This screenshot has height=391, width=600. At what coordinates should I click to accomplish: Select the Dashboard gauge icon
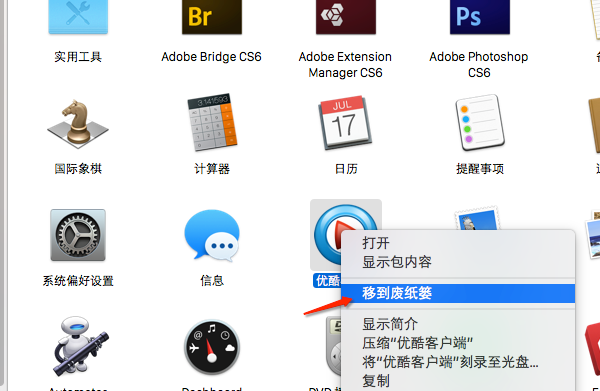[x=212, y=347]
